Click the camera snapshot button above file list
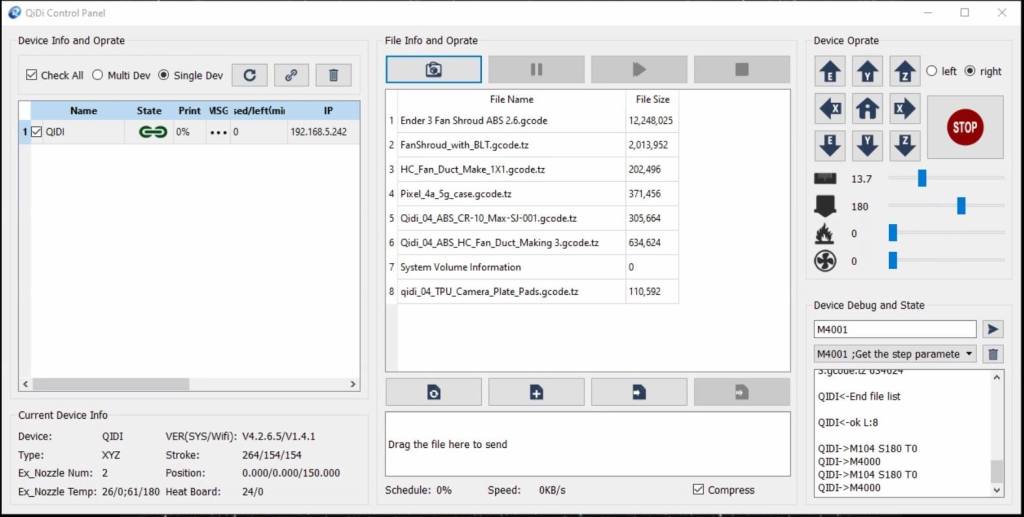 point(434,69)
